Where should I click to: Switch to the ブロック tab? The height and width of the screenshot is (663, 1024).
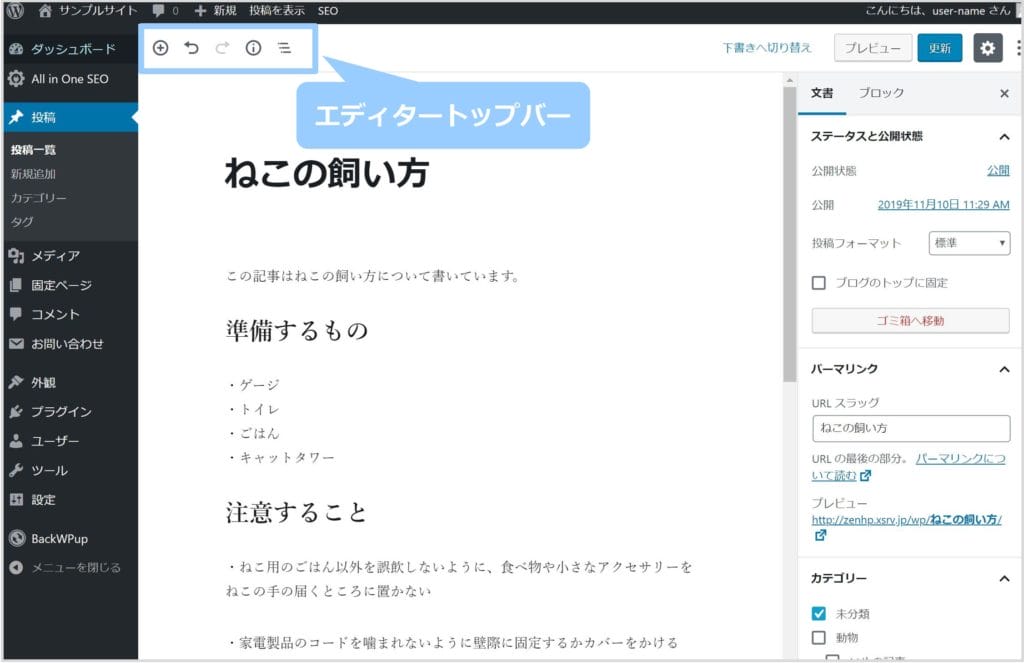(881, 93)
